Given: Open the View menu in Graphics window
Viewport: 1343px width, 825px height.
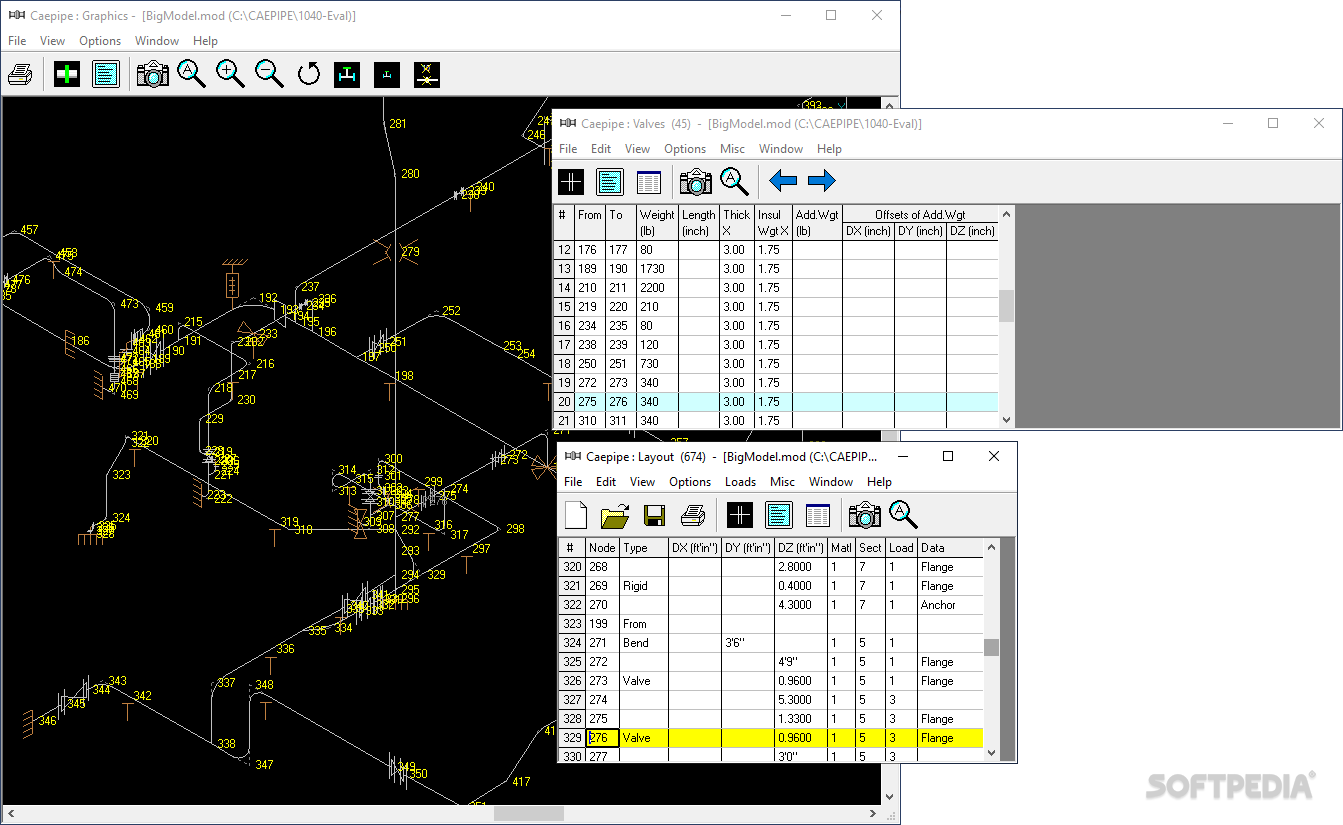Looking at the screenshot, I should (53, 41).
